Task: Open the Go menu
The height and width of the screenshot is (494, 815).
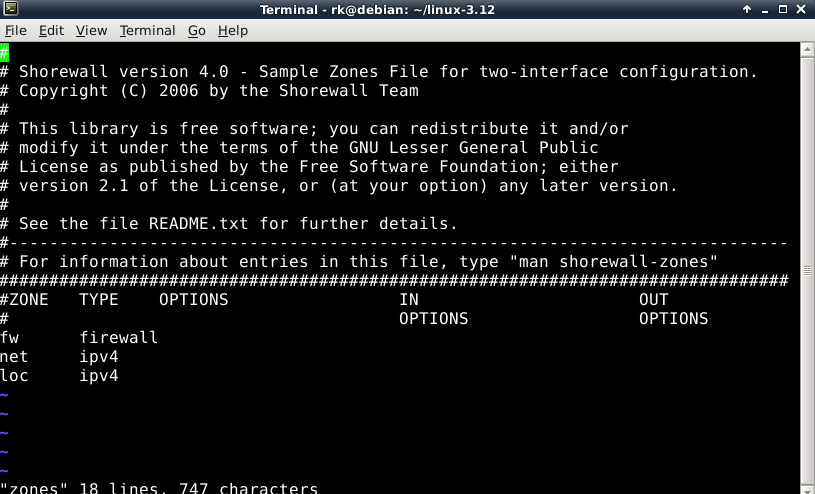Action: click(x=196, y=31)
